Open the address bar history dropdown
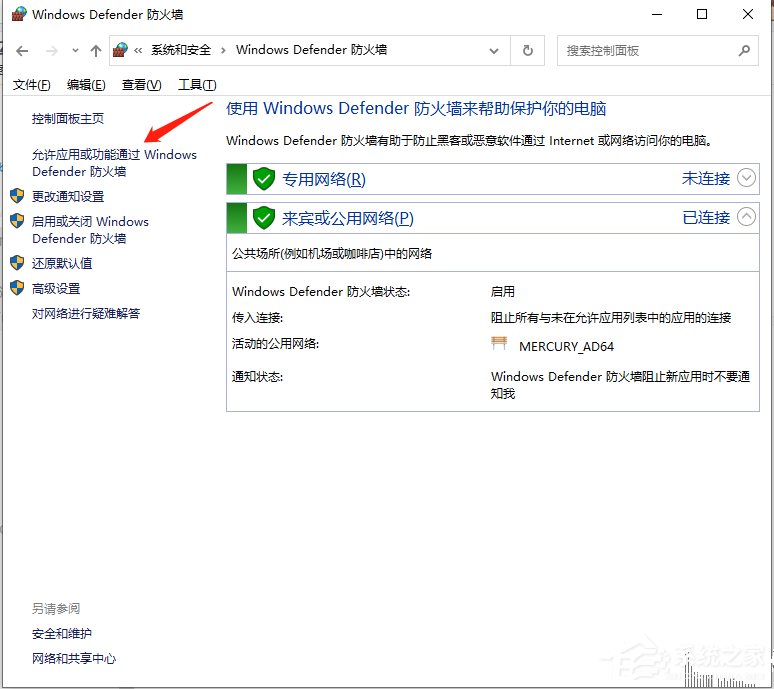 pos(493,50)
